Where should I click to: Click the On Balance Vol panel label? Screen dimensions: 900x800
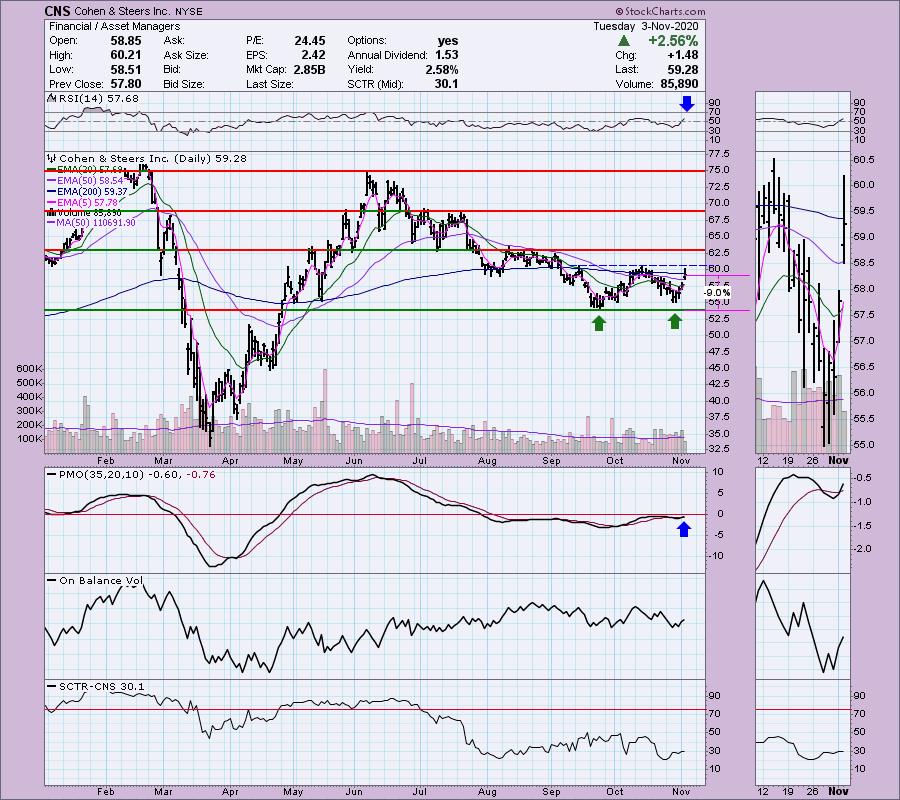click(x=101, y=581)
